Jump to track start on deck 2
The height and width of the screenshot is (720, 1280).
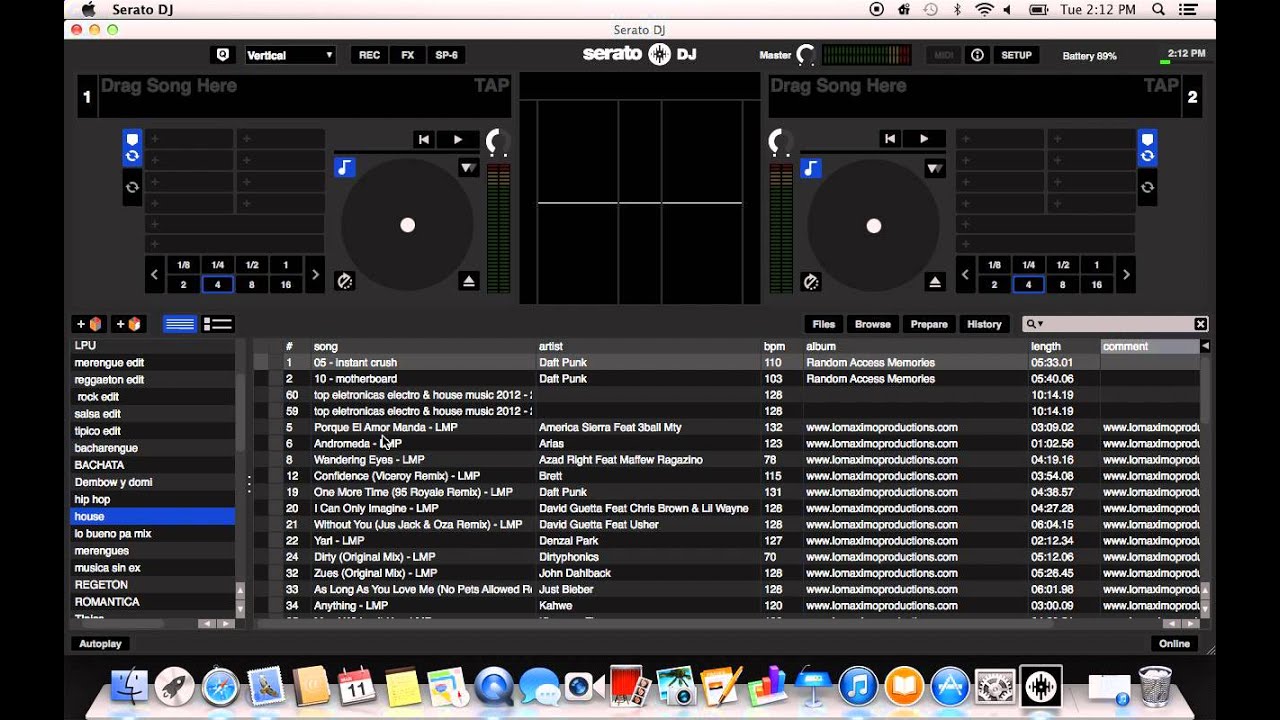click(x=890, y=139)
